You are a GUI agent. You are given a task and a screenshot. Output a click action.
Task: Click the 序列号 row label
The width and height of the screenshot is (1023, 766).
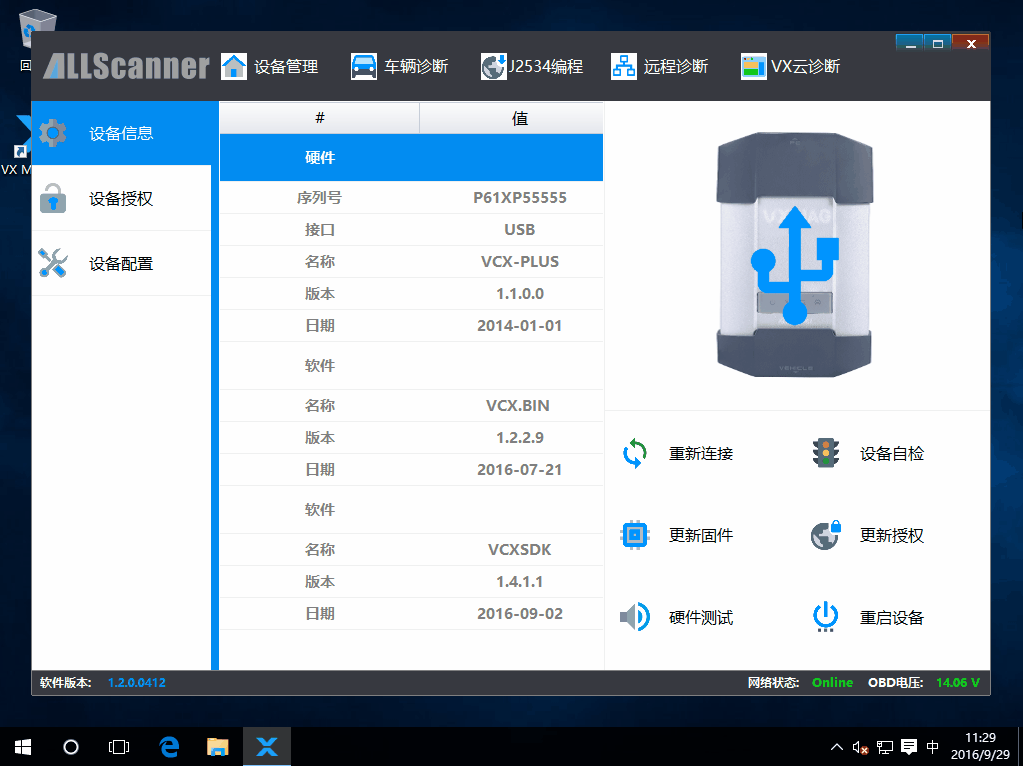(x=320, y=198)
